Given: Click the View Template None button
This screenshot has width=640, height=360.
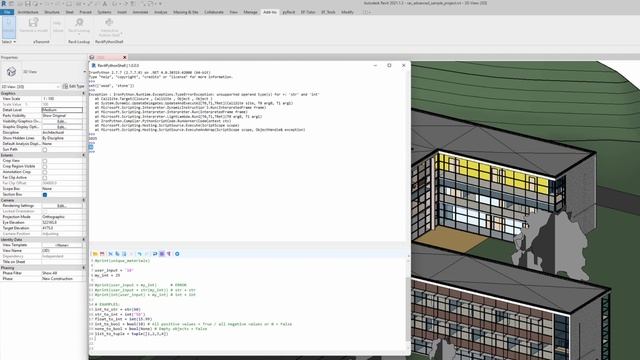Looking at the screenshot, I should coord(62,245).
